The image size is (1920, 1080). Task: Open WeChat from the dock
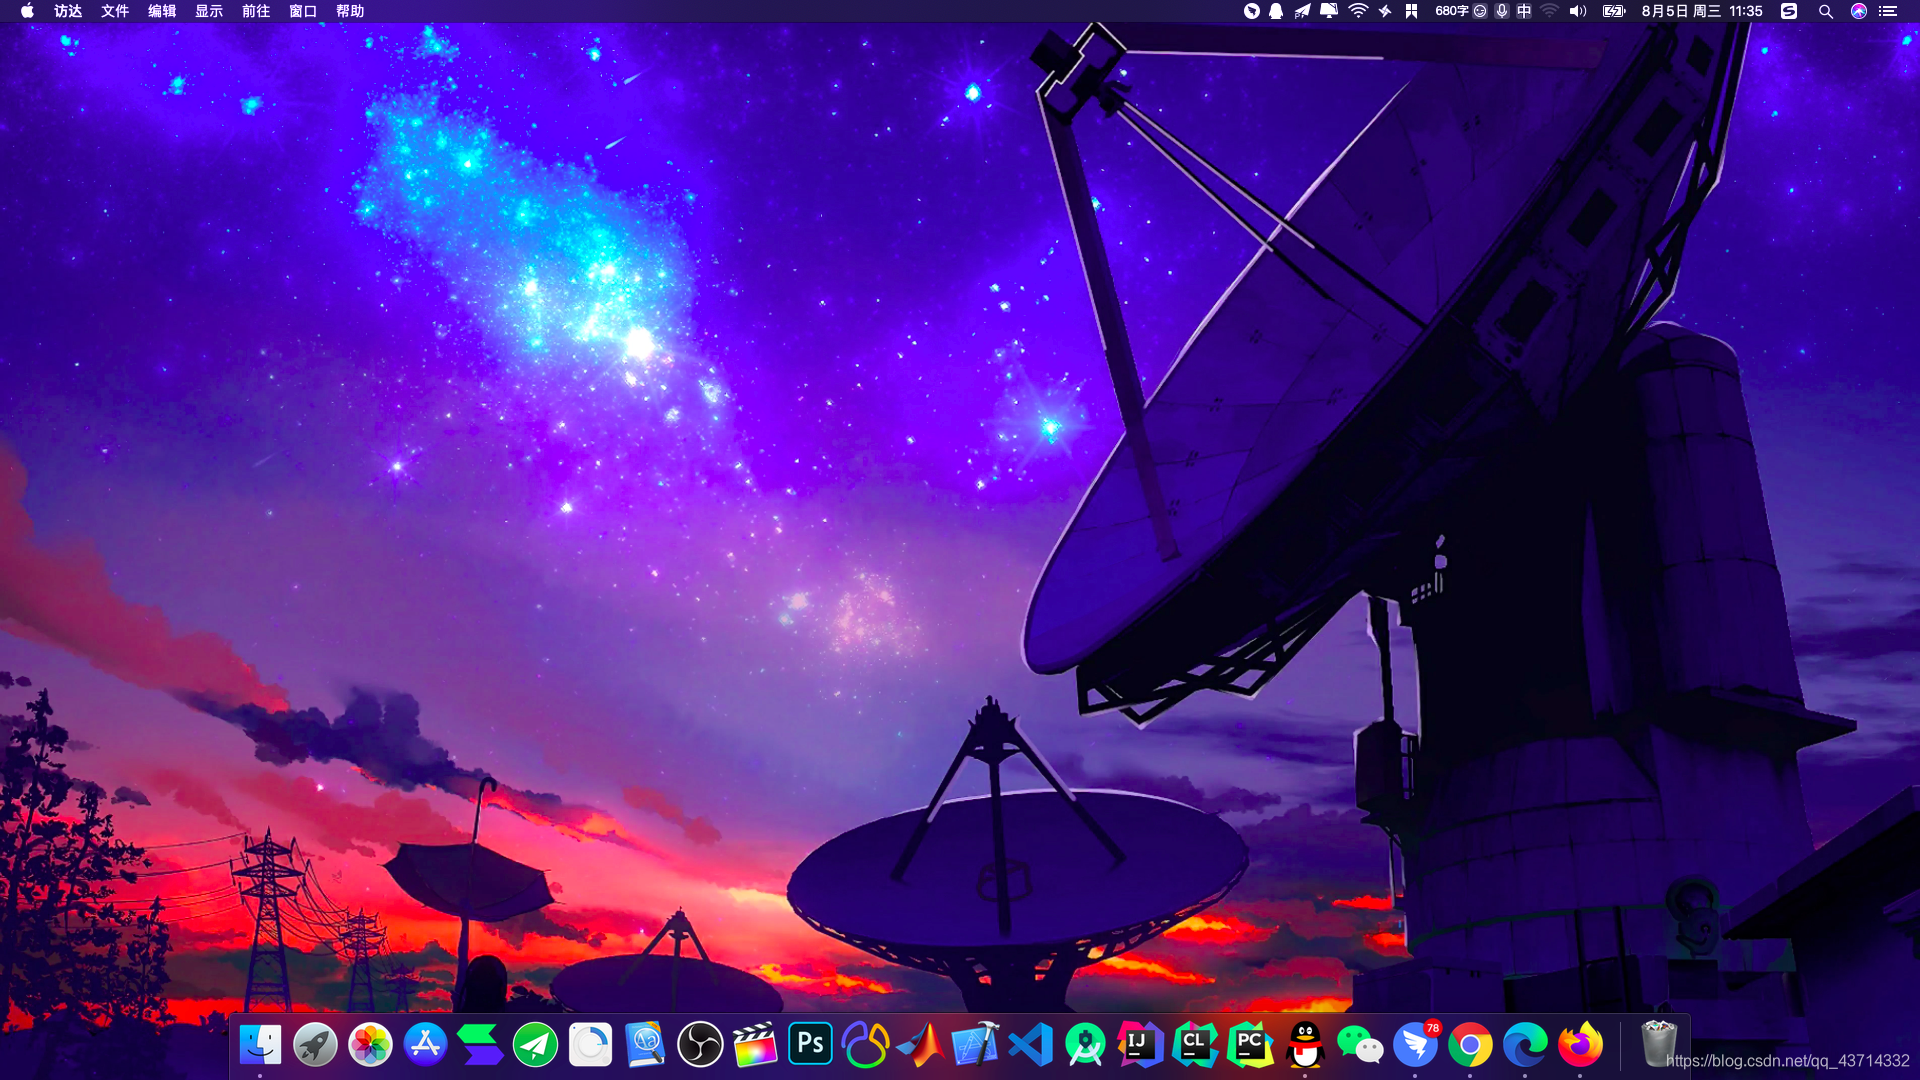click(x=1360, y=1045)
